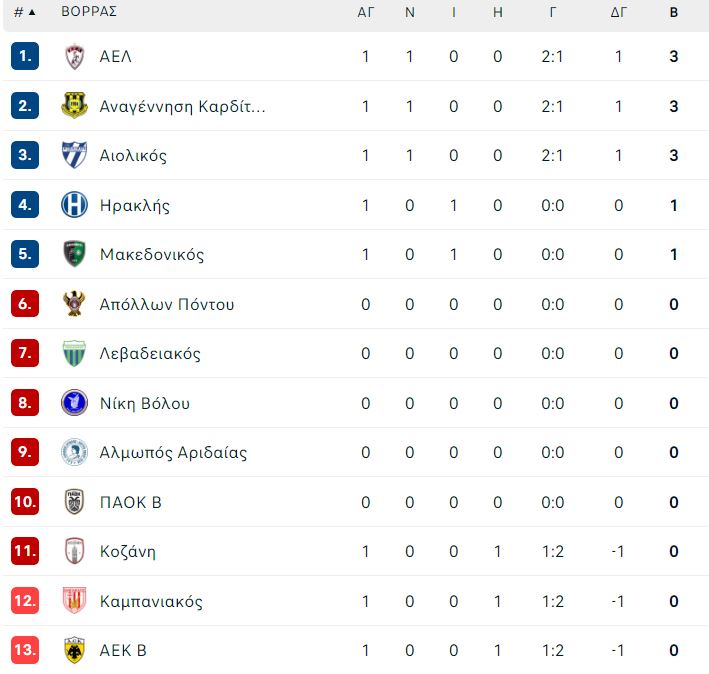
Task: Open the Αναγέννηση Καρδίτσας team logo
Action: (x=75, y=106)
